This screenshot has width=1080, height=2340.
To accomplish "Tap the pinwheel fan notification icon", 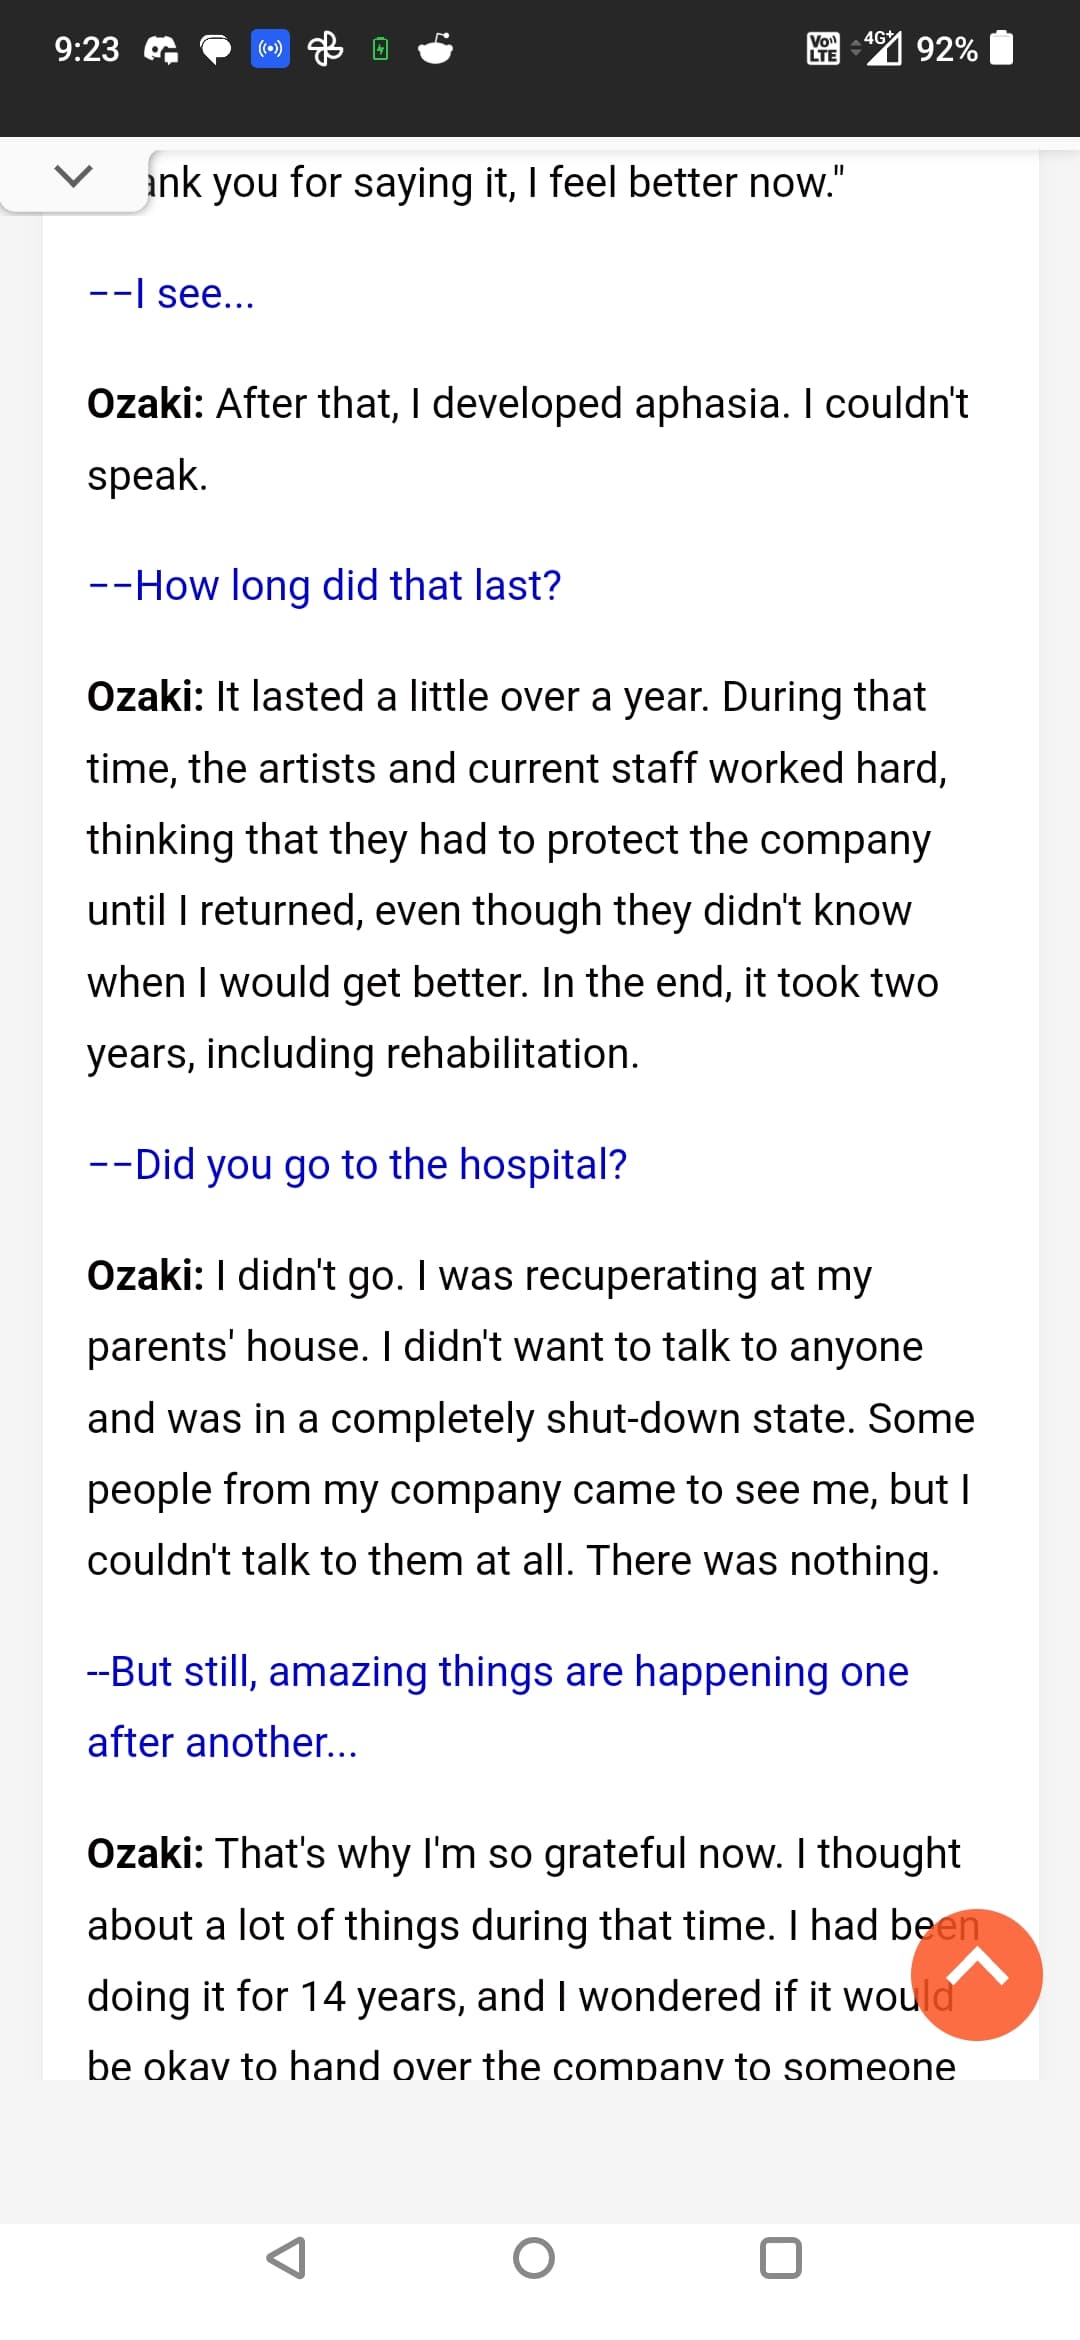I will tap(325, 48).
